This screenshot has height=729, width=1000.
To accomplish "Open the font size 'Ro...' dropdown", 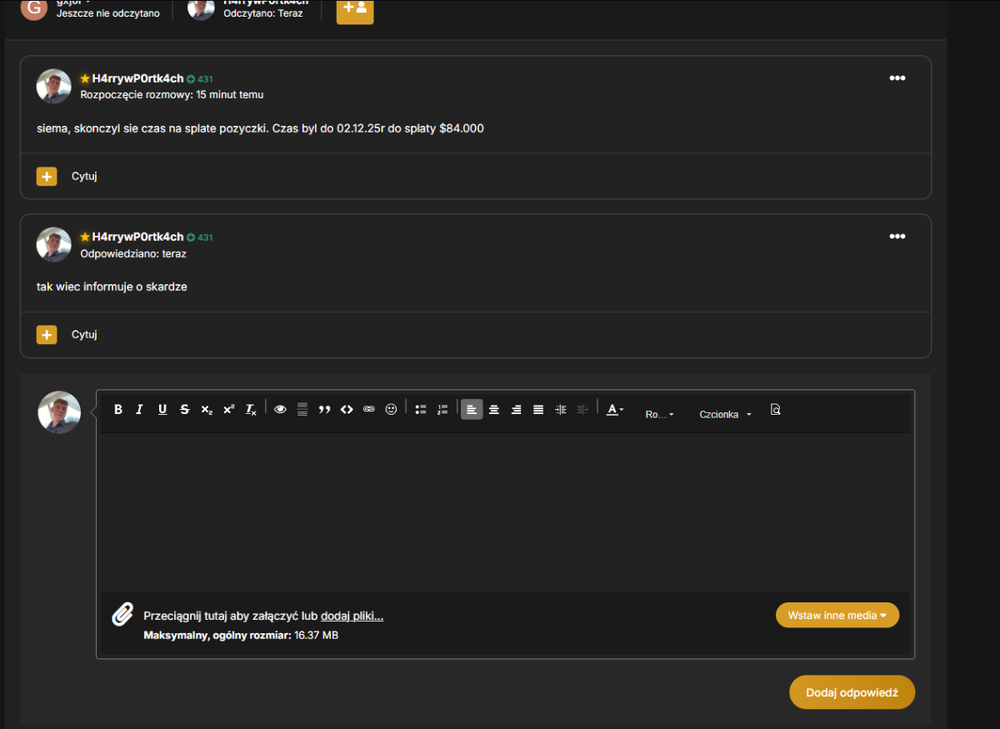I will pyautogui.click(x=659, y=414).
